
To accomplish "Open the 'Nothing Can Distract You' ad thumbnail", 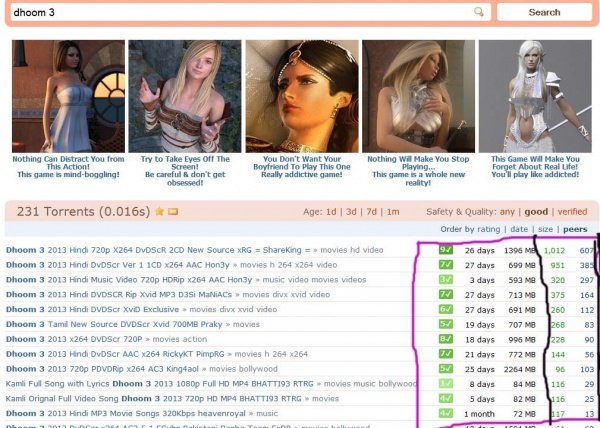I will (x=68, y=96).
